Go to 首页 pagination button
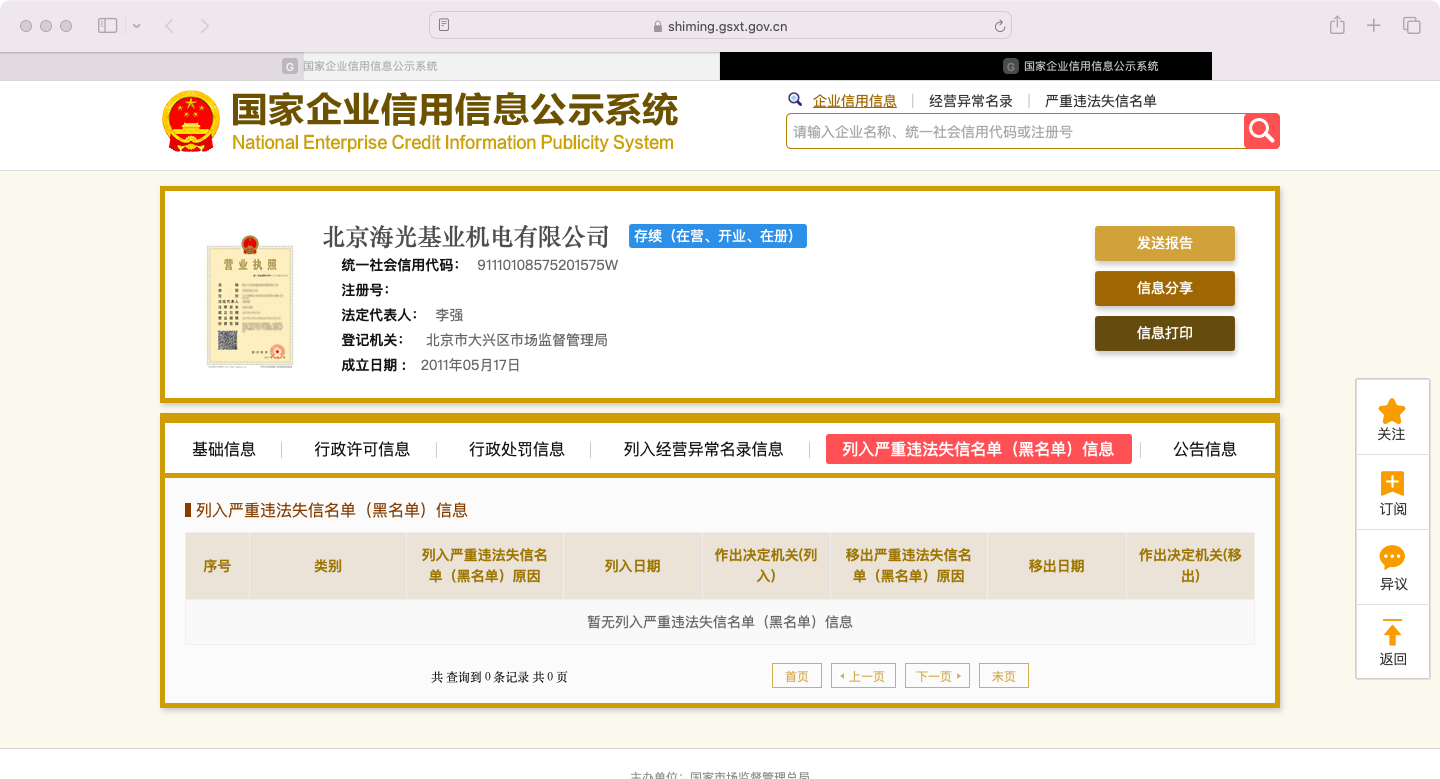The height and width of the screenshot is (779, 1440). (797, 676)
